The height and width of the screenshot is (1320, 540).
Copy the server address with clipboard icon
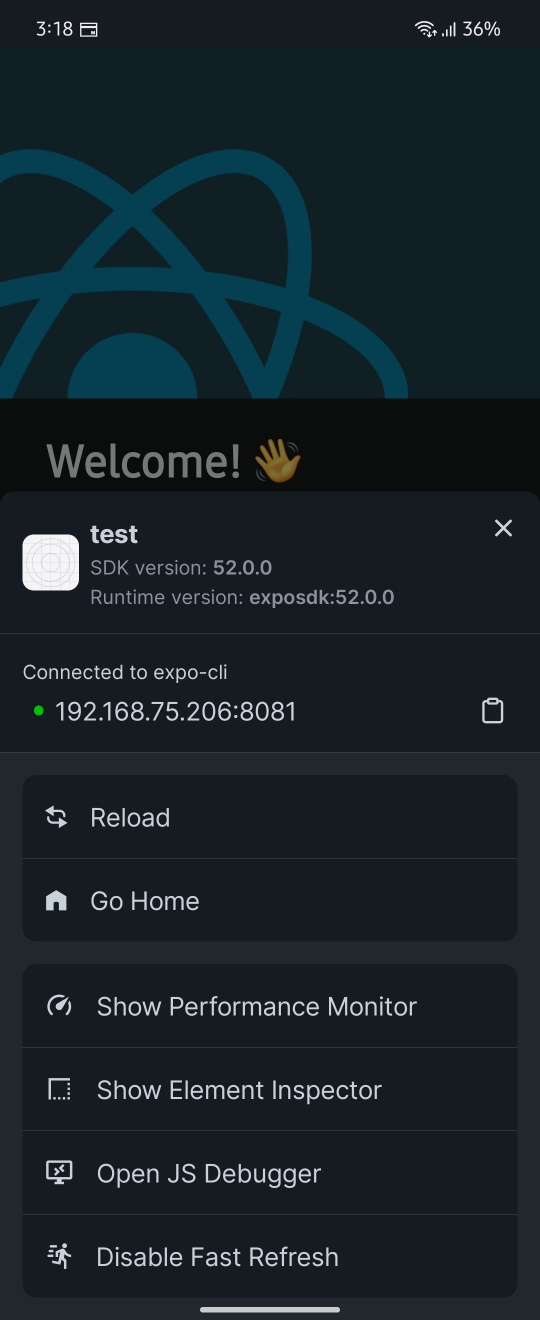pyautogui.click(x=493, y=711)
